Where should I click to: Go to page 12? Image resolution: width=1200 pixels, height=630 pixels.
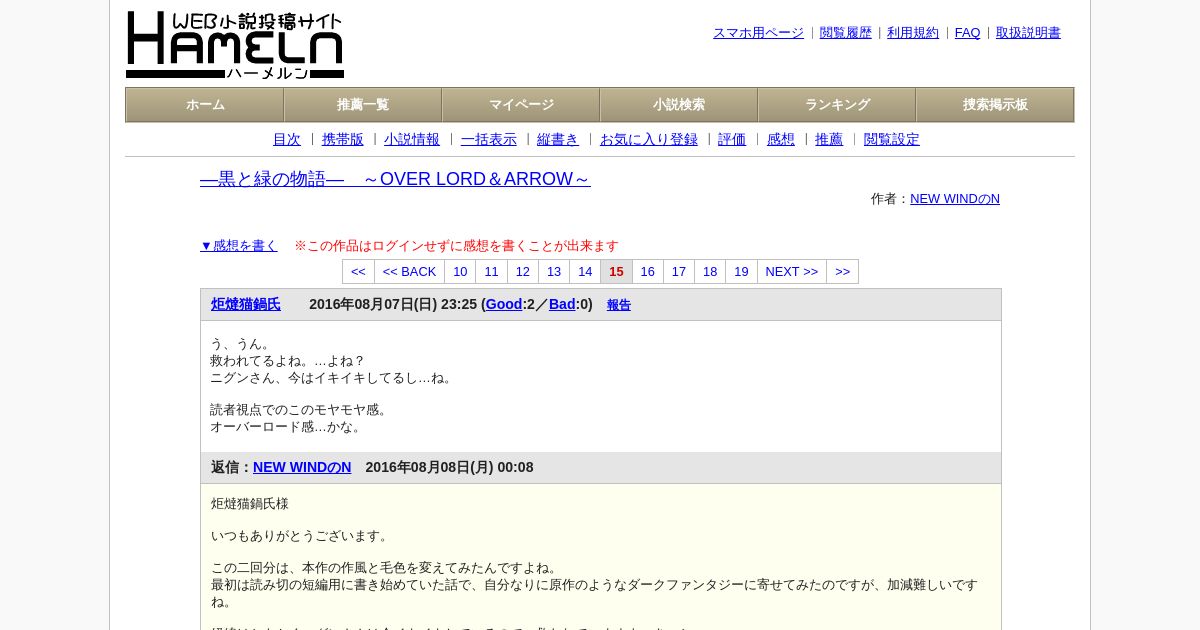pos(523,272)
